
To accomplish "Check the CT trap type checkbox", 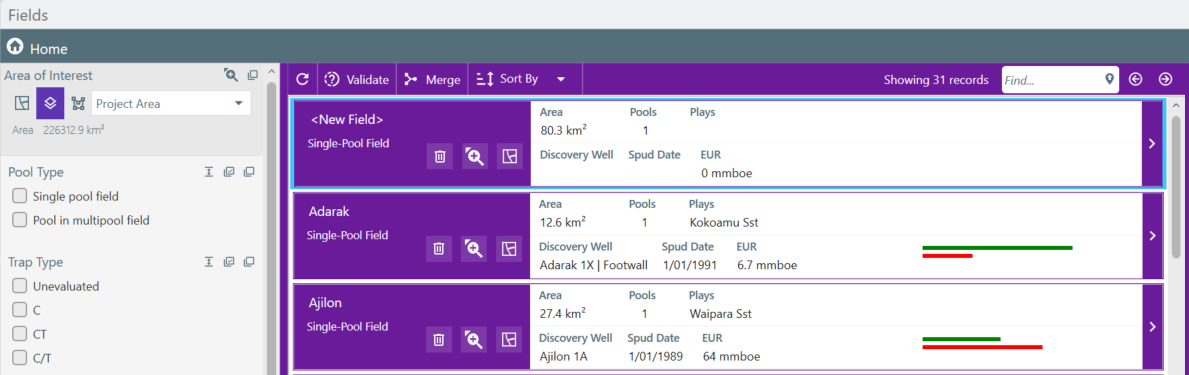I will [20, 333].
